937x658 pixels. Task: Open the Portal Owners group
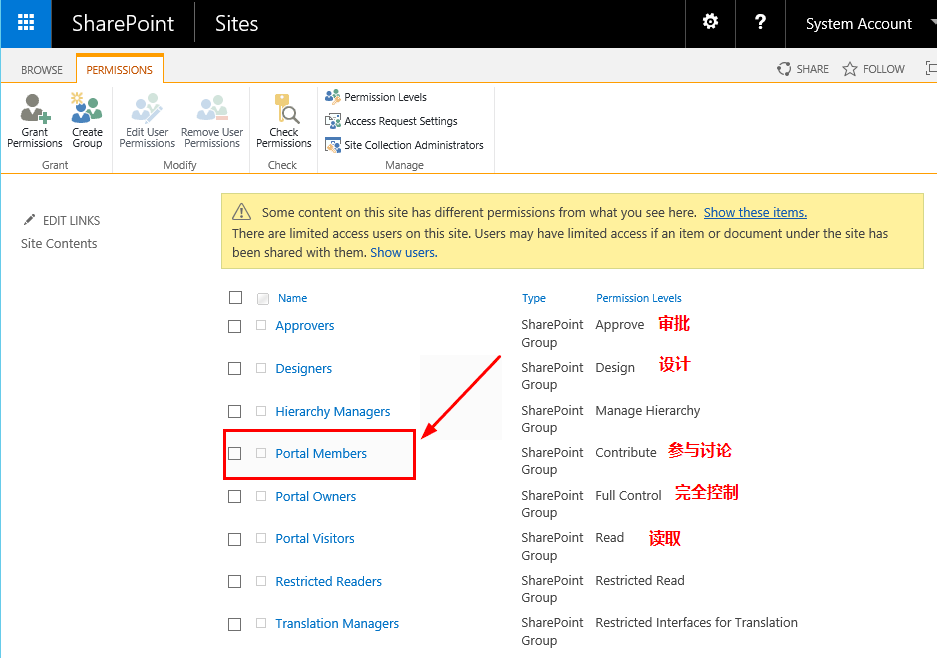pyautogui.click(x=316, y=497)
